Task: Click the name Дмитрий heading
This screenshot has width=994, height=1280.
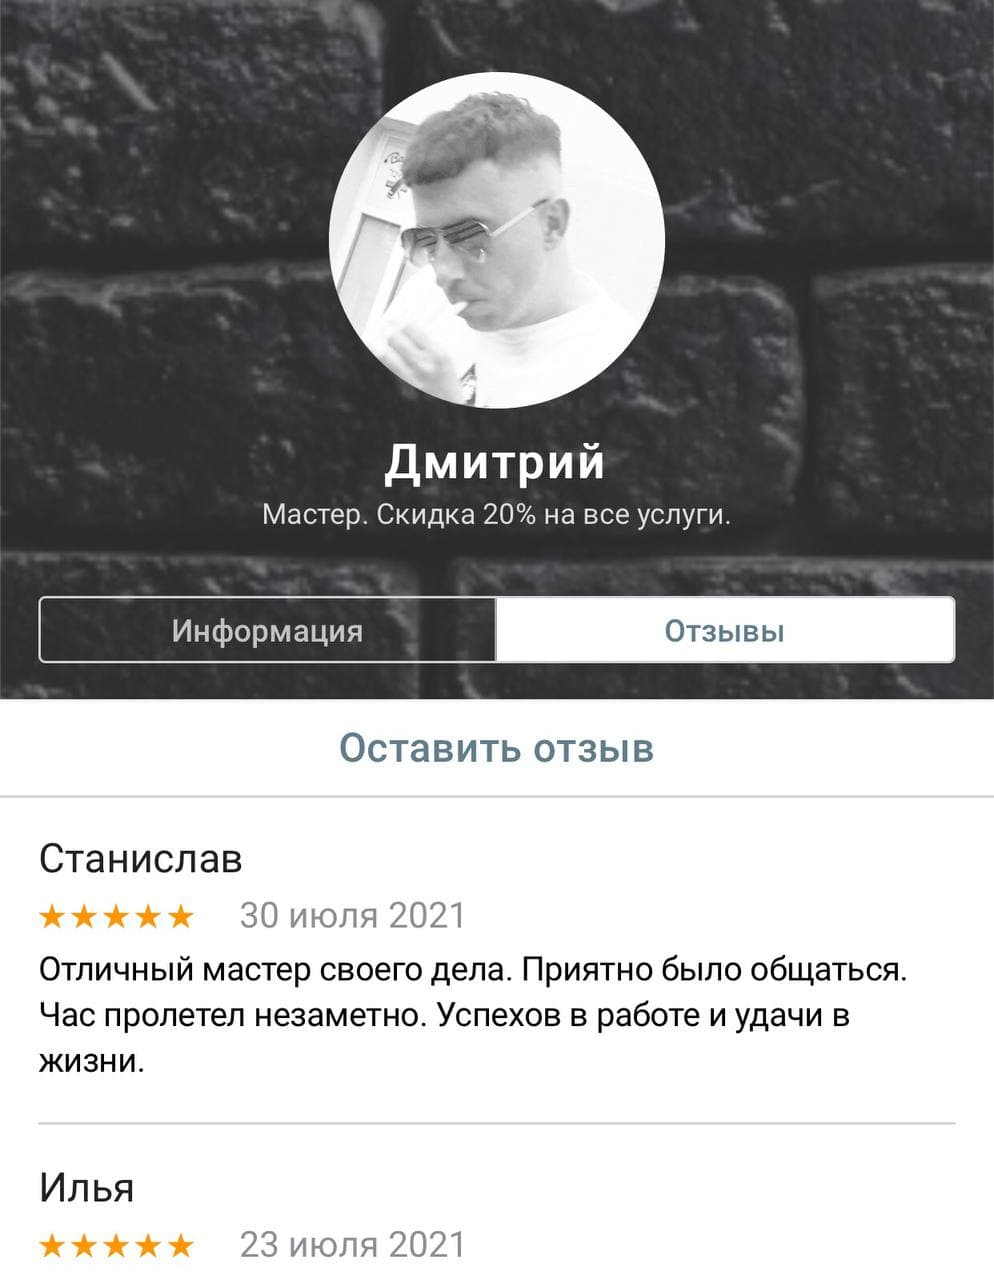Action: 496,462
